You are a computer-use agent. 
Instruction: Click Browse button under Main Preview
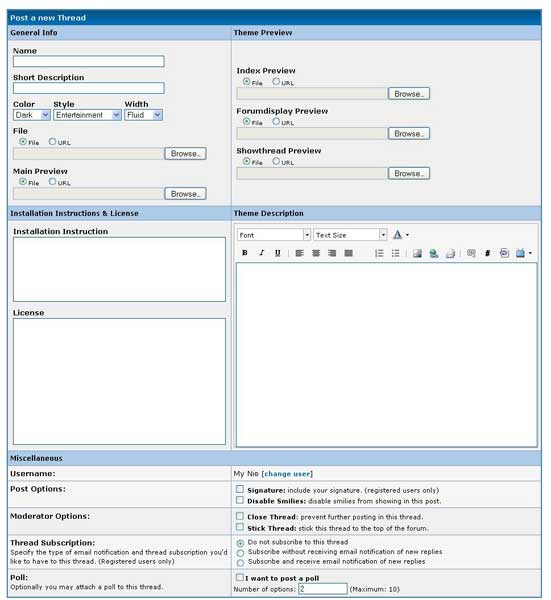coord(186,194)
